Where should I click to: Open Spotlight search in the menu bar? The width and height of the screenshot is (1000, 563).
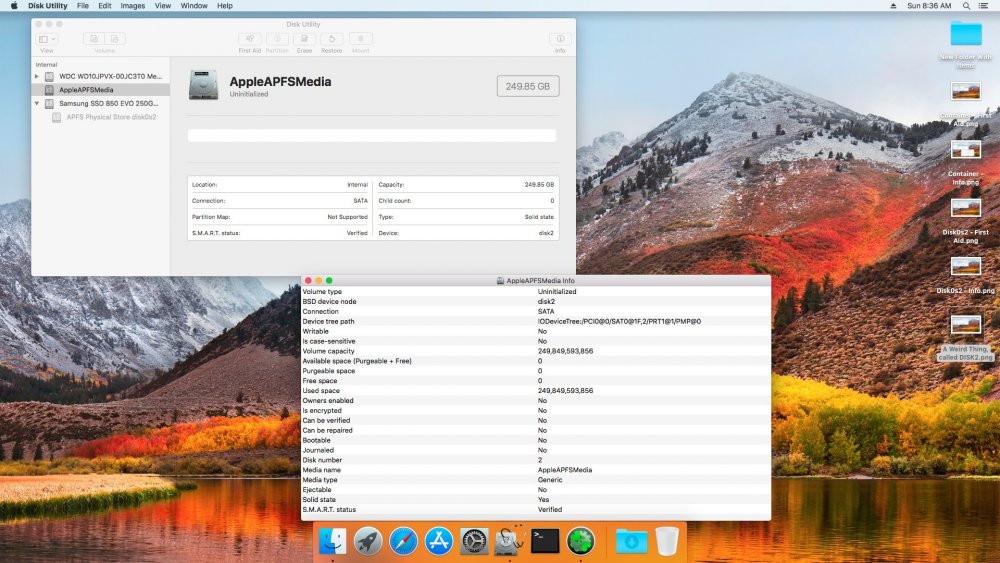click(x=967, y=6)
